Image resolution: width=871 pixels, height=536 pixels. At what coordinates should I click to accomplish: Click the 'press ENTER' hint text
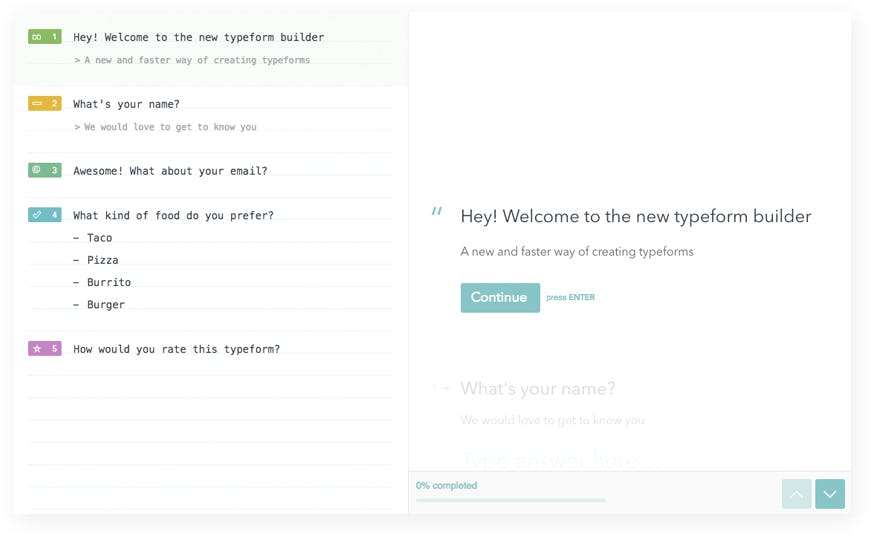[570, 298]
